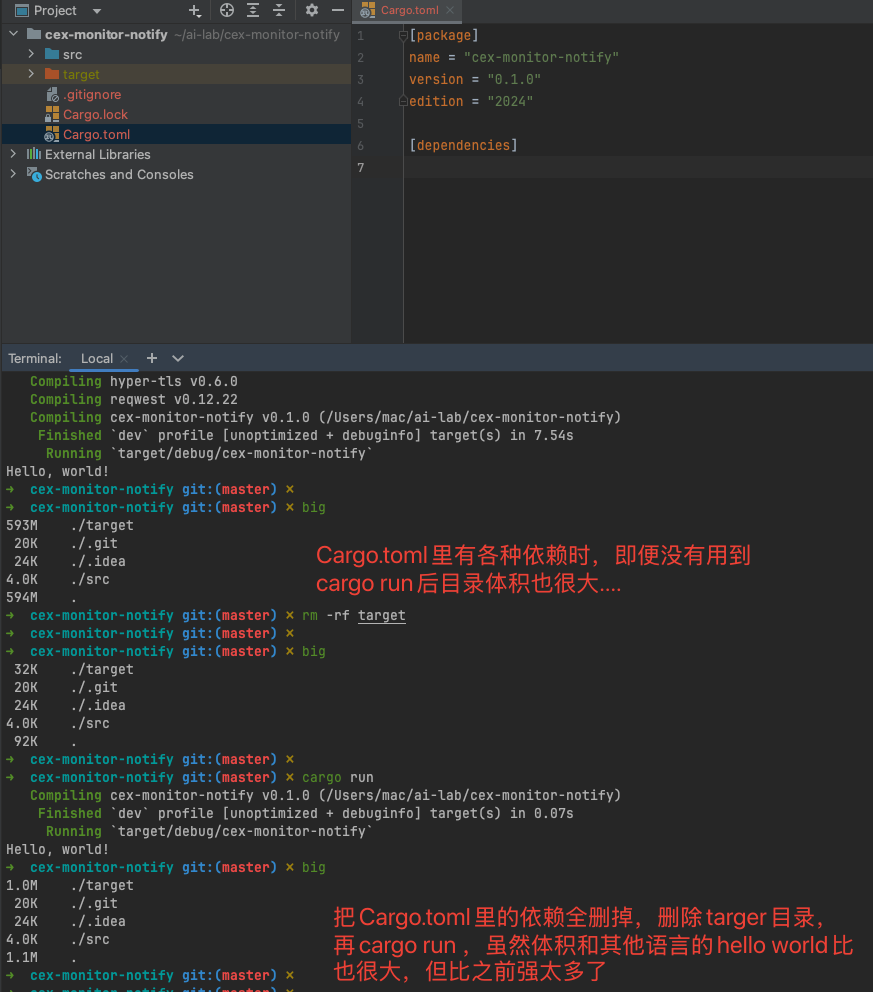Image resolution: width=873 pixels, height=992 pixels.
Task: Close the Cargo.toml editor tab
Action: pyautogui.click(x=450, y=11)
